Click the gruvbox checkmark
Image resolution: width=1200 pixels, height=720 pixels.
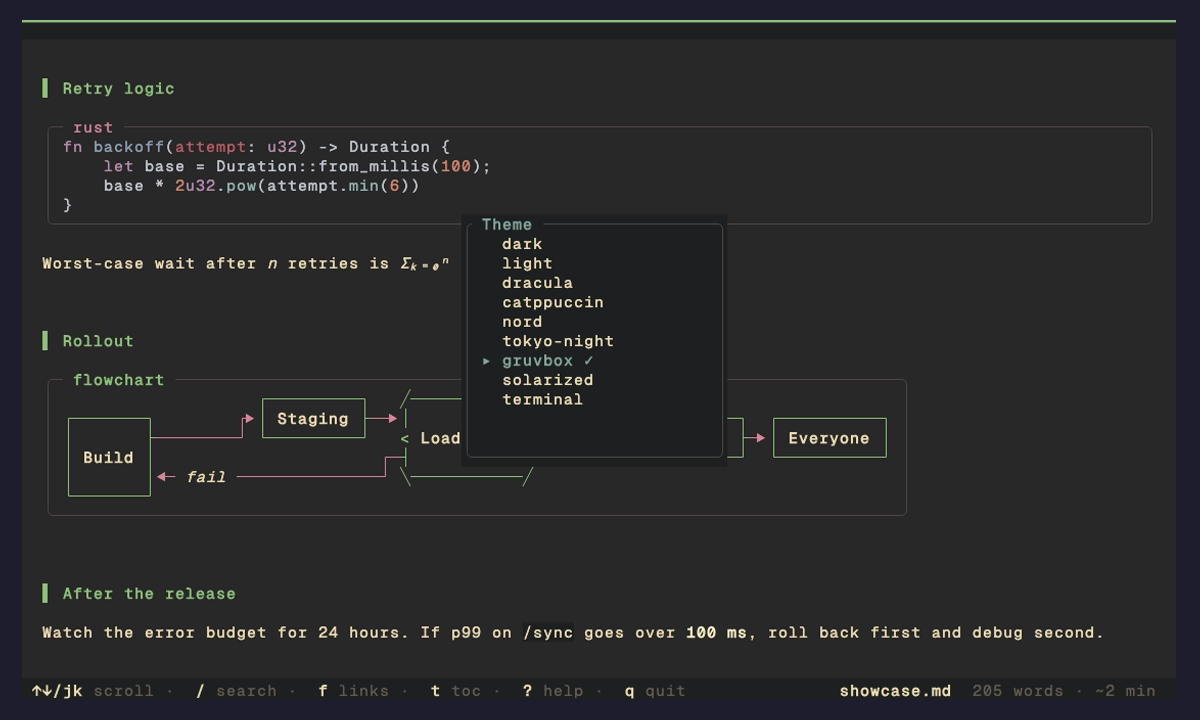pos(589,360)
